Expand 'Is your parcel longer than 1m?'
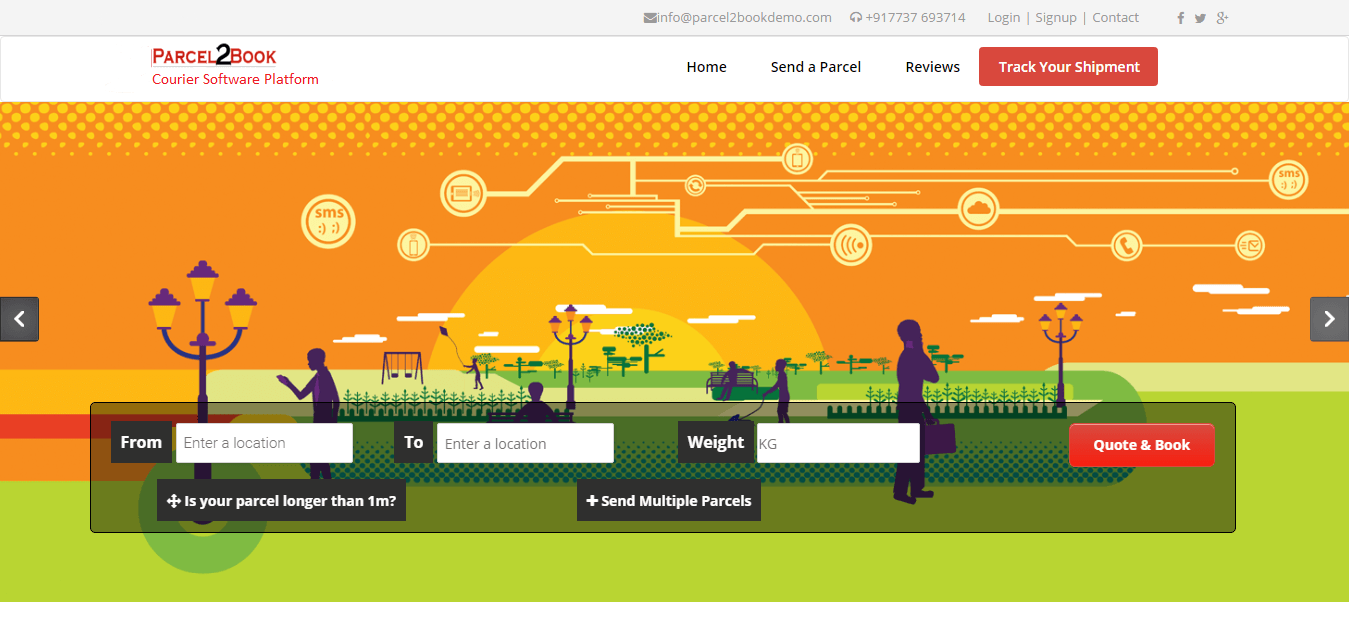This screenshot has width=1349, height=621. 281,501
